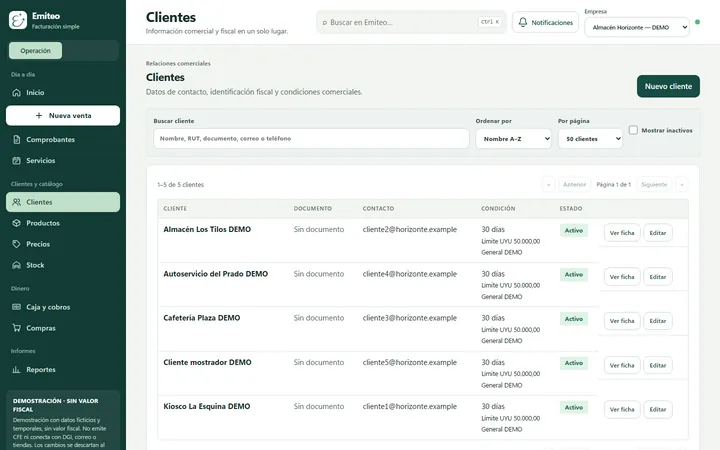Select the Operación tab in sidebar
Viewport: 720px width, 450px height.
[x=35, y=51]
